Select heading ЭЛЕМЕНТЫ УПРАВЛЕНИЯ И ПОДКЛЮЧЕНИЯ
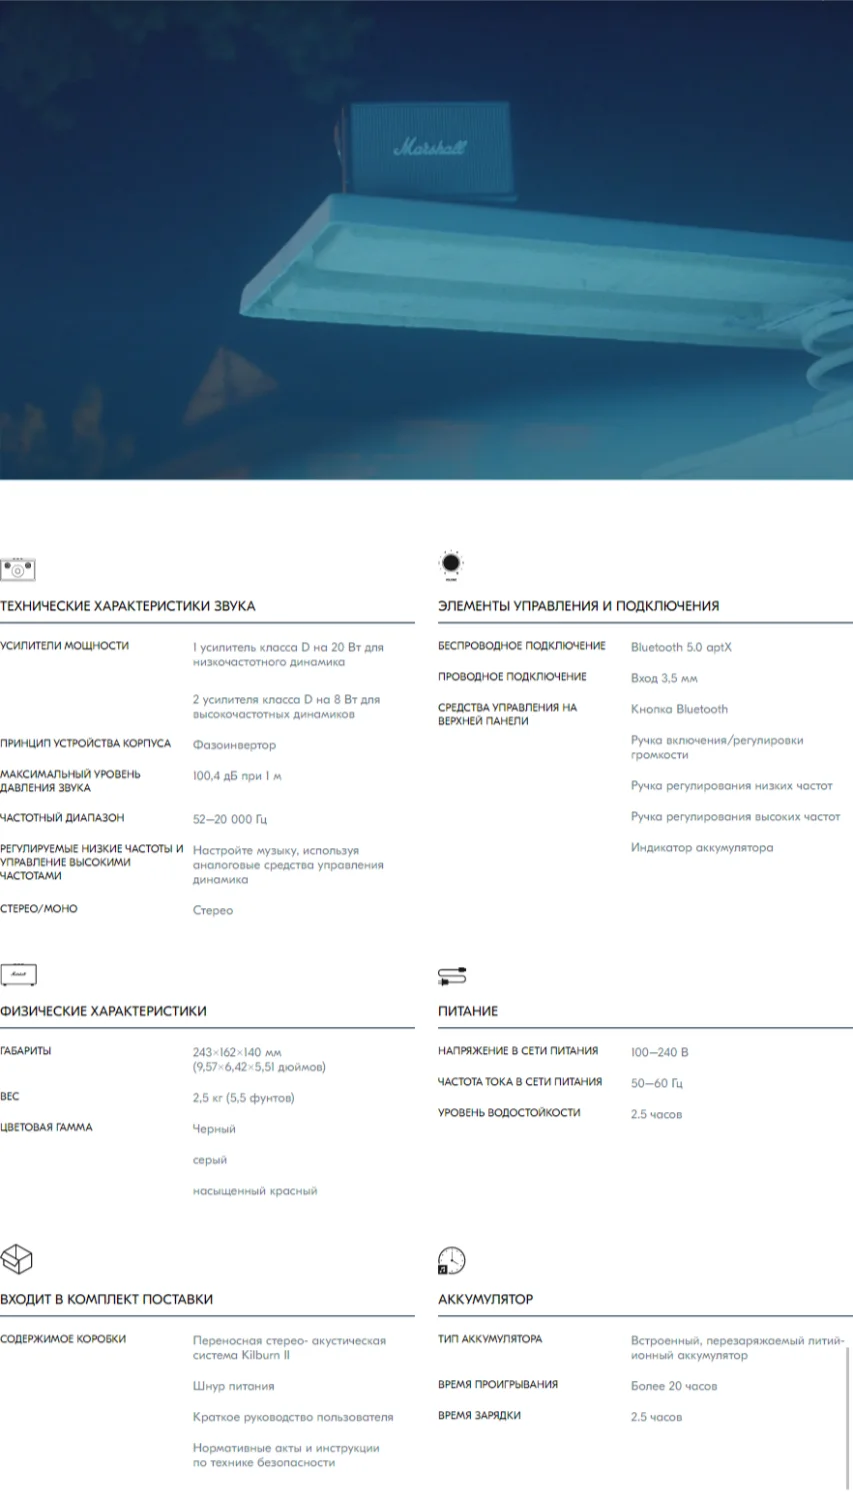 579,606
